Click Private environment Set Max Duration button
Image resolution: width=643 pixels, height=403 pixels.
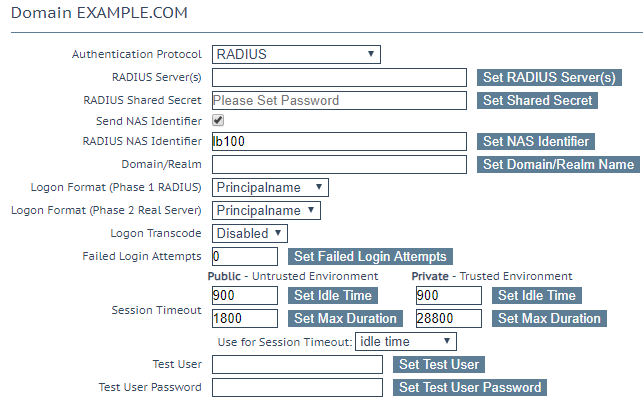click(x=549, y=319)
